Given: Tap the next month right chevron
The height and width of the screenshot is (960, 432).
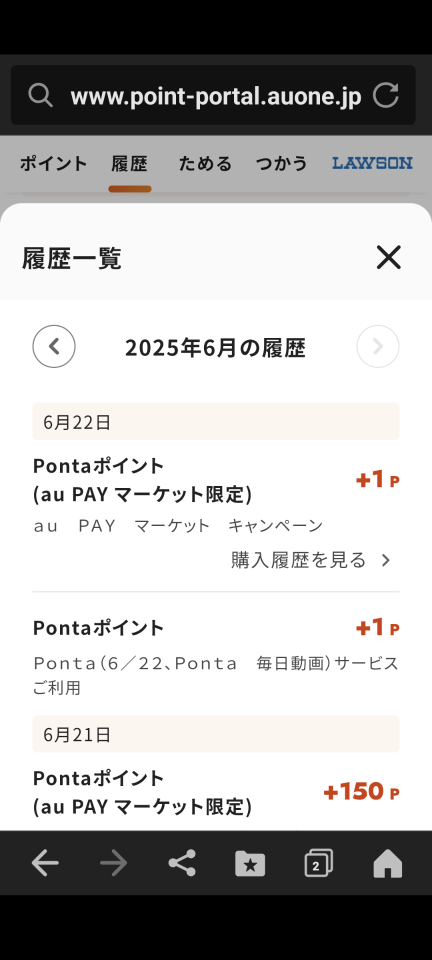Looking at the screenshot, I should pos(378,347).
